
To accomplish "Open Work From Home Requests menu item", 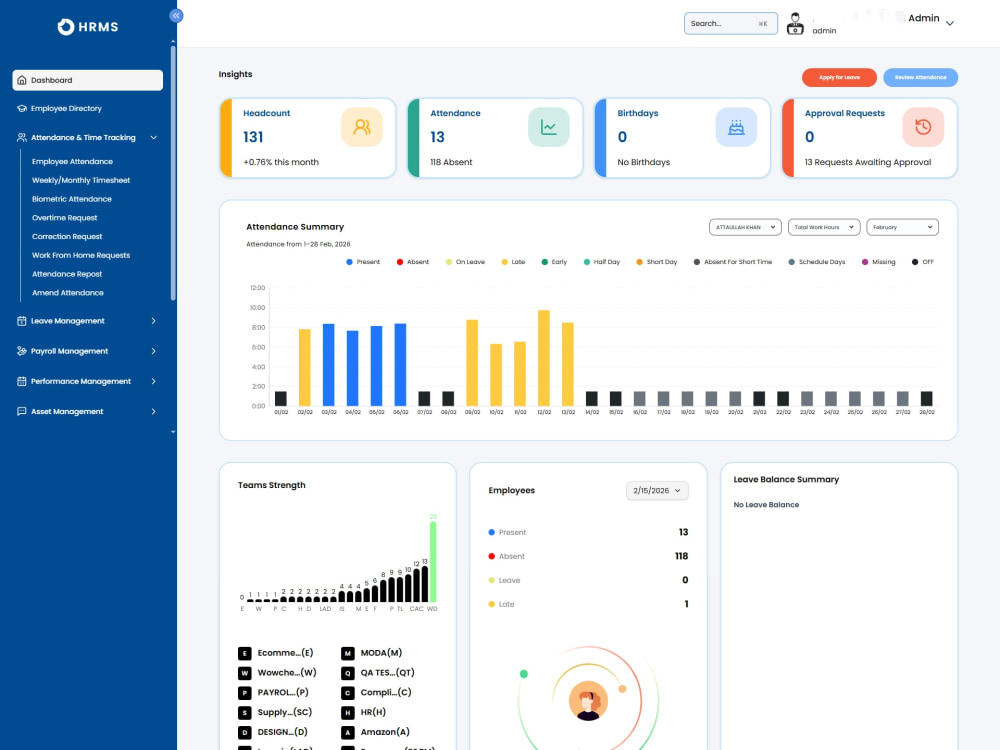I will coord(81,255).
